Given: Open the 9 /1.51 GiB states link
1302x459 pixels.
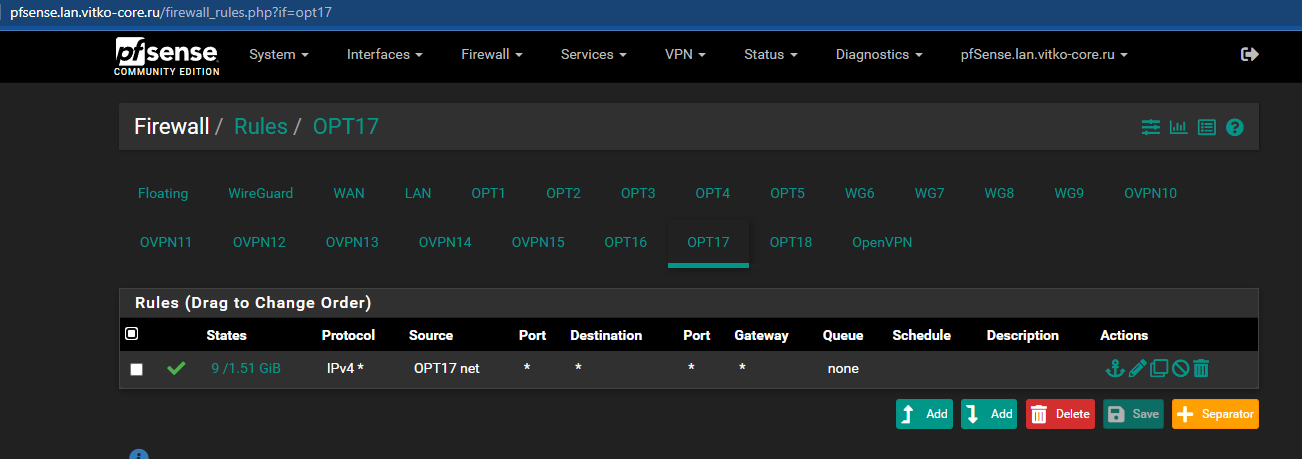Looking at the screenshot, I should click(246, 368).
